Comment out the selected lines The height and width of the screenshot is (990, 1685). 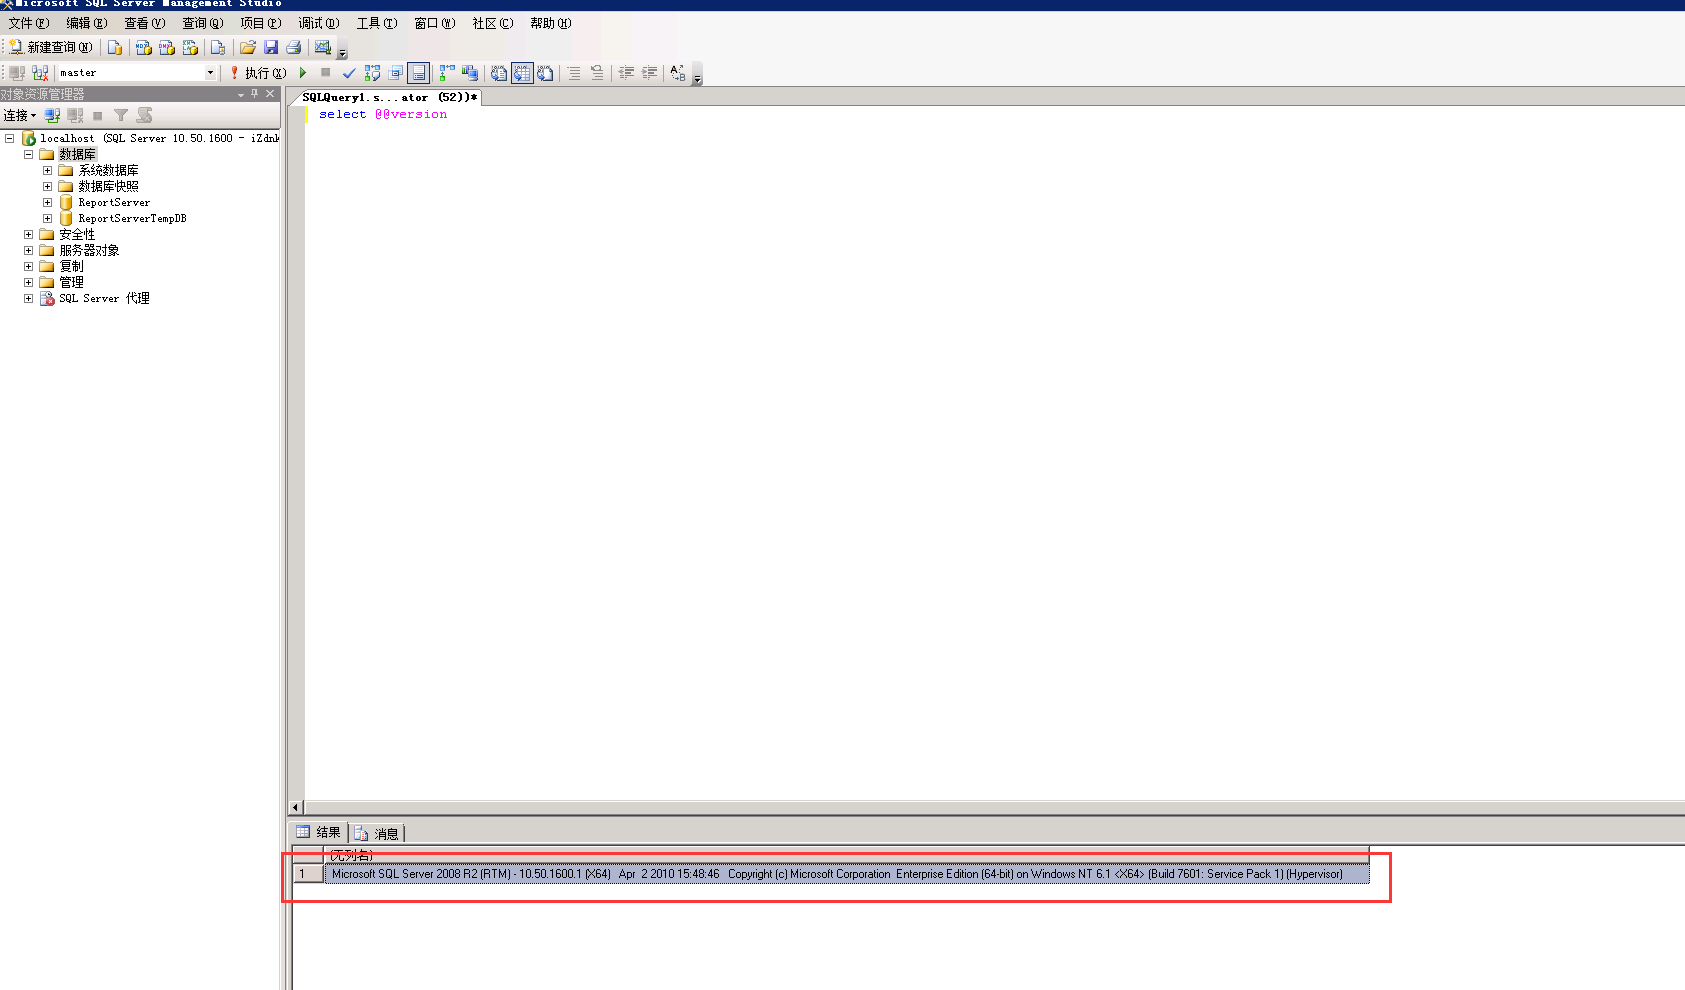(x=574, y=73)
